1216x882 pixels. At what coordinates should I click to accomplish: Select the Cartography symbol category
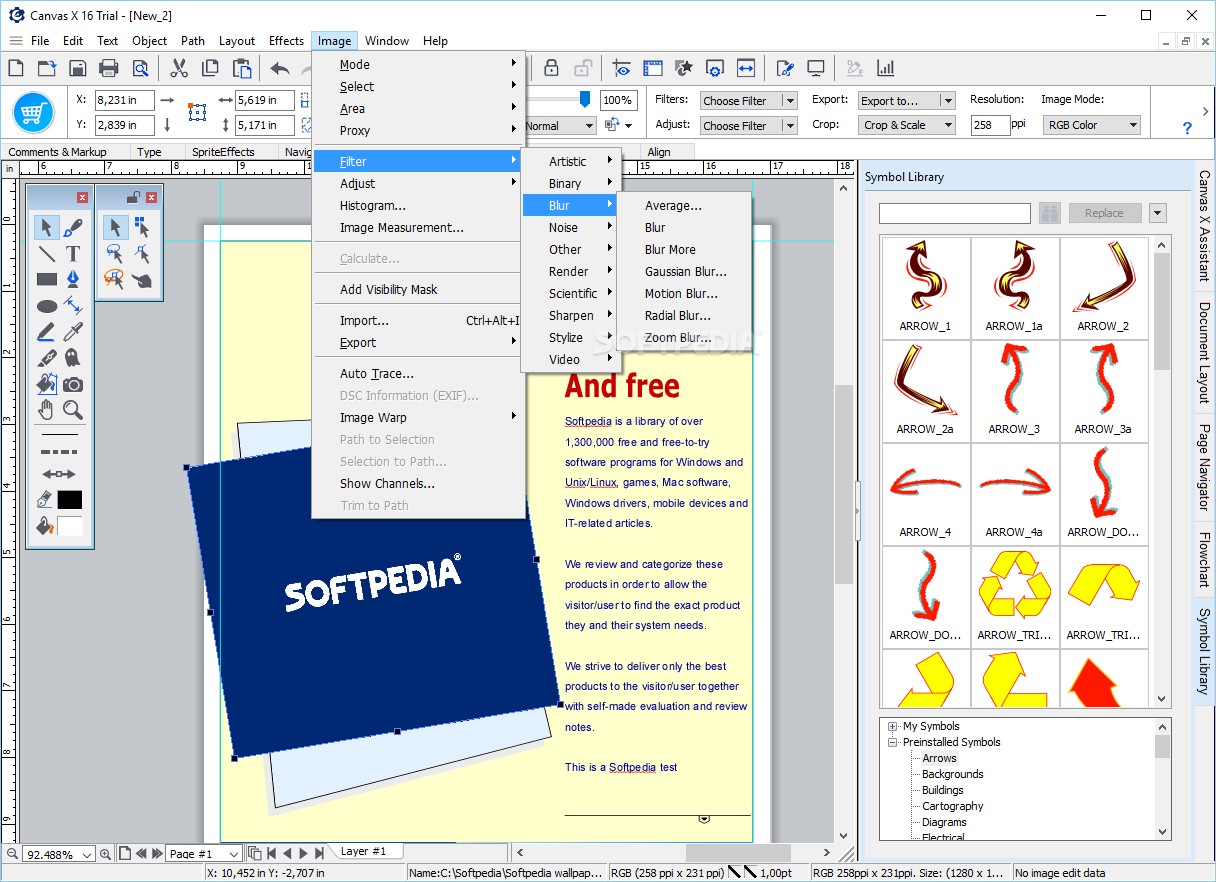(x=952, y=806)
